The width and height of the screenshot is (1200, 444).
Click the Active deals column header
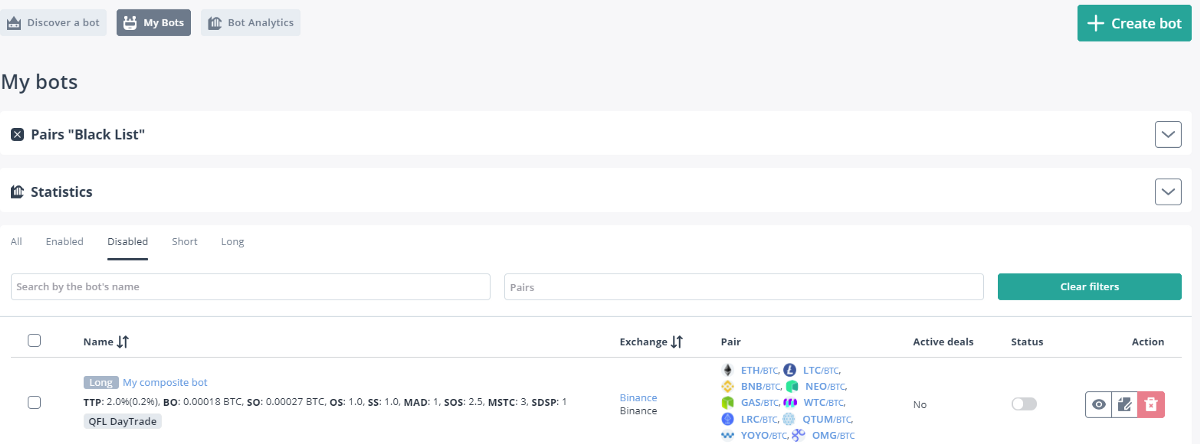coord(943,342)
